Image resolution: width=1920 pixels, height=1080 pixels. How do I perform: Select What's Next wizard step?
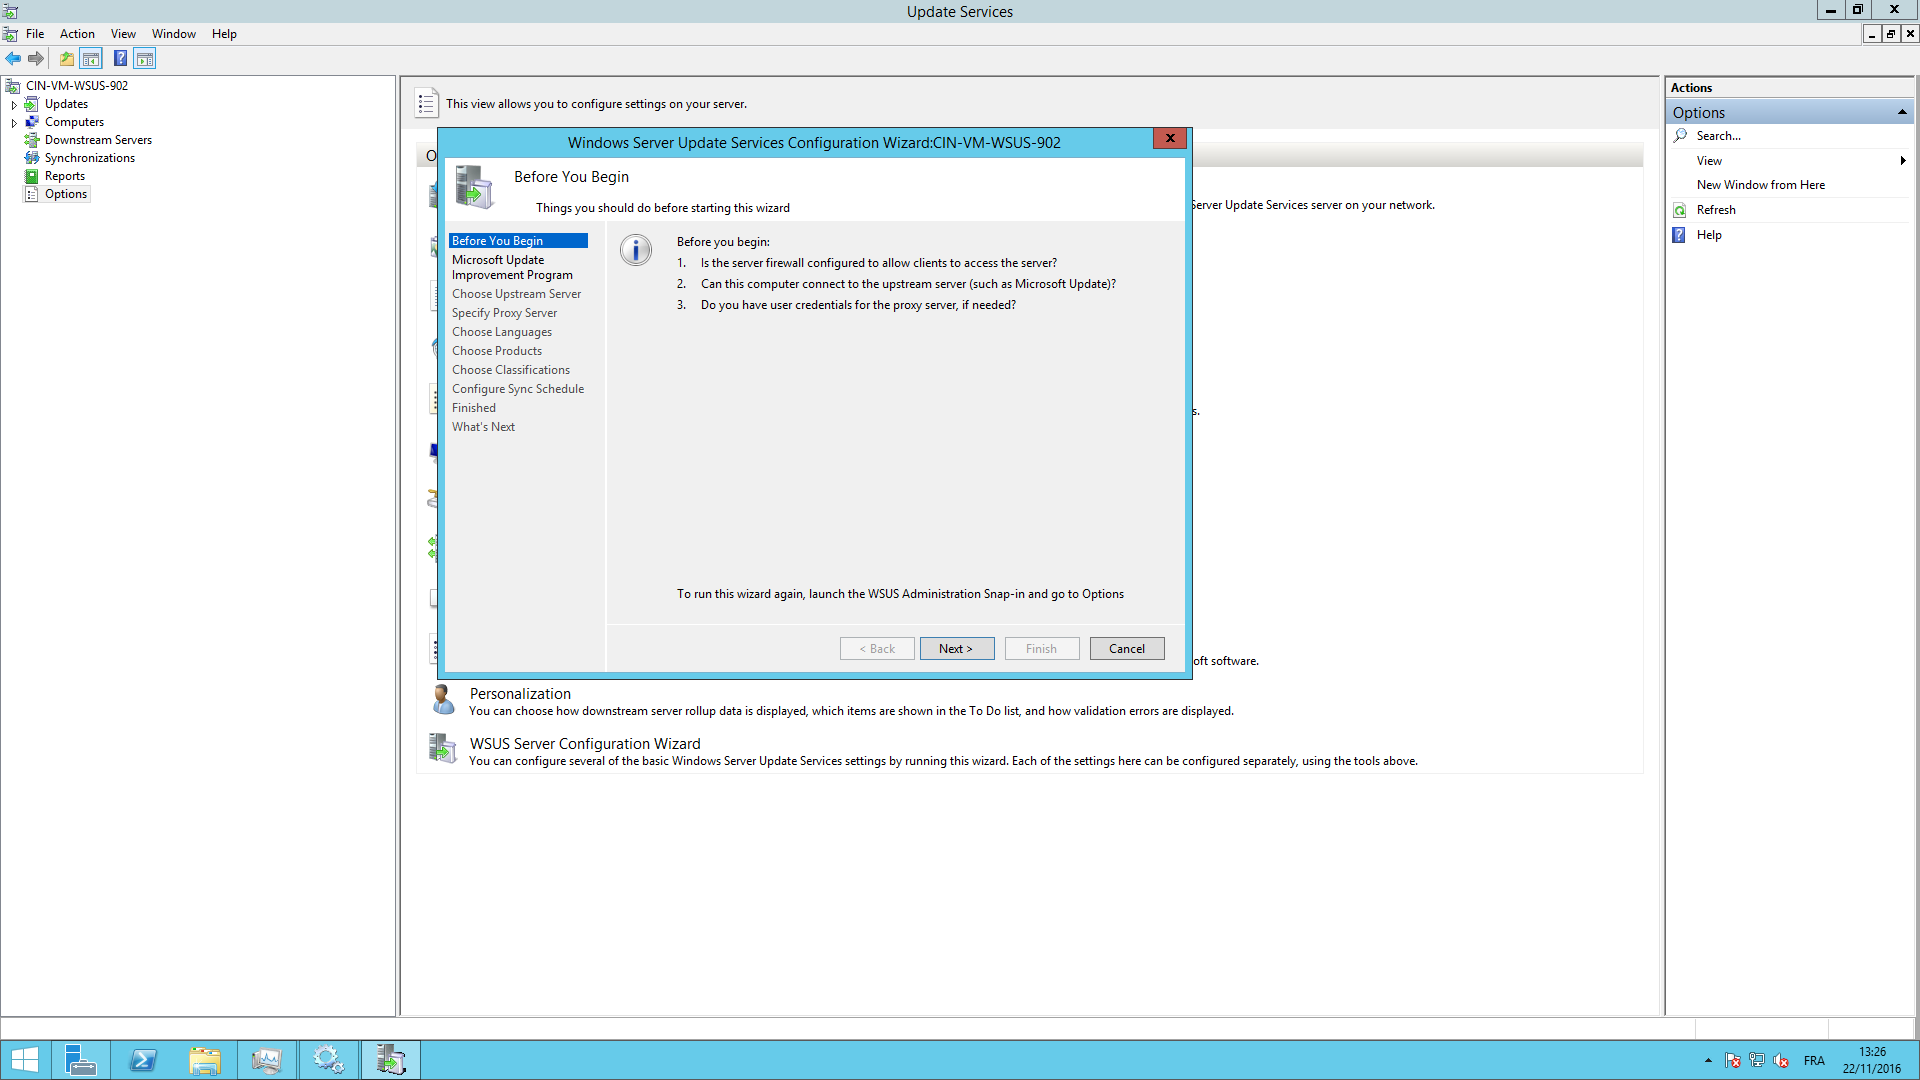pyautogui.click(x=483, y=427)
